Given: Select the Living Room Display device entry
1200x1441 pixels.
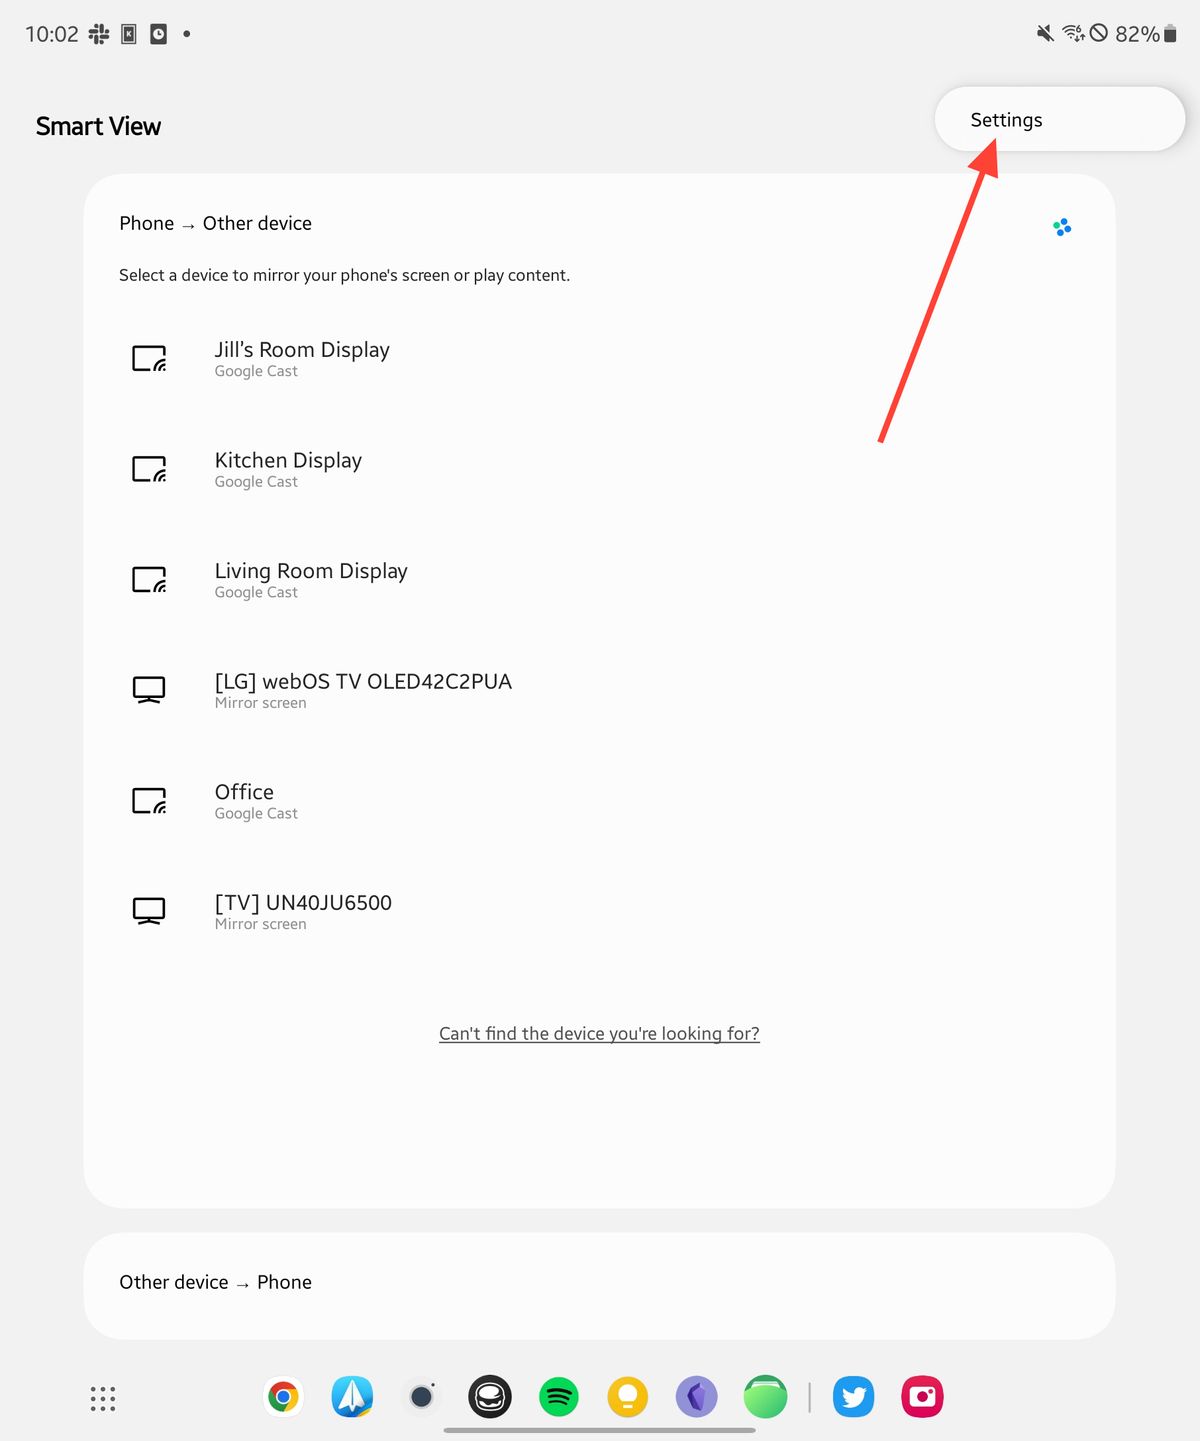Looking at the screenshot, I should [x=311, y=579].
